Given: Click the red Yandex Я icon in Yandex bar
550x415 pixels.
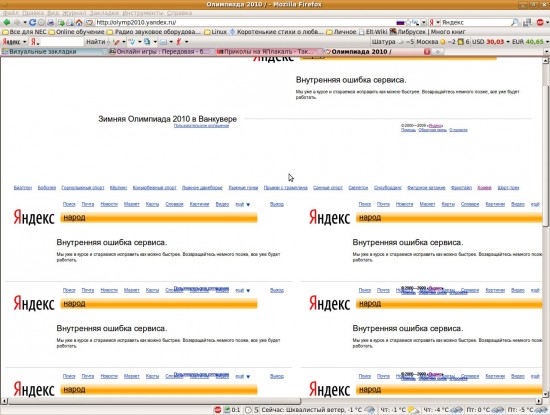Looking at the screenshot, I should coord(34,42).
